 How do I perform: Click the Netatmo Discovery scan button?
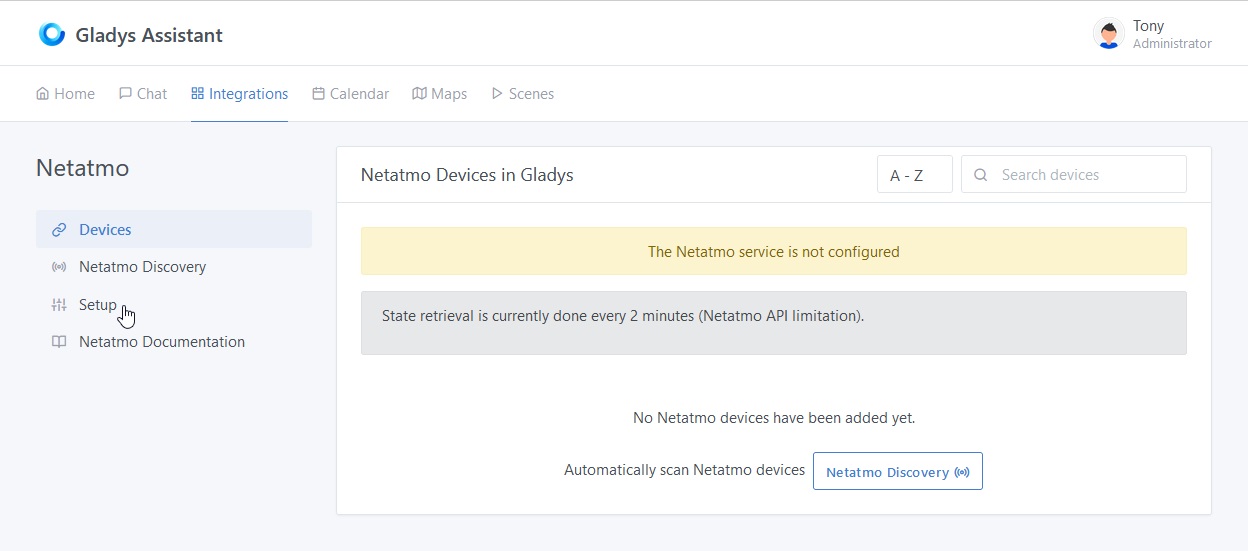point(898,471)
